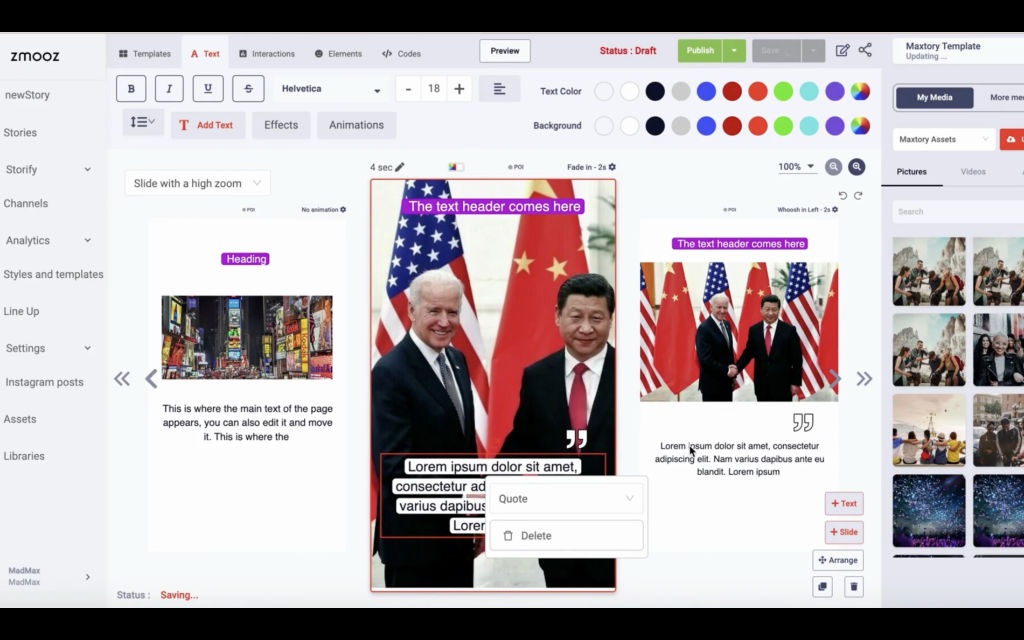1024x640 pixels.
Task: Open line spacing menu
Action: click(x=142, y=122)
